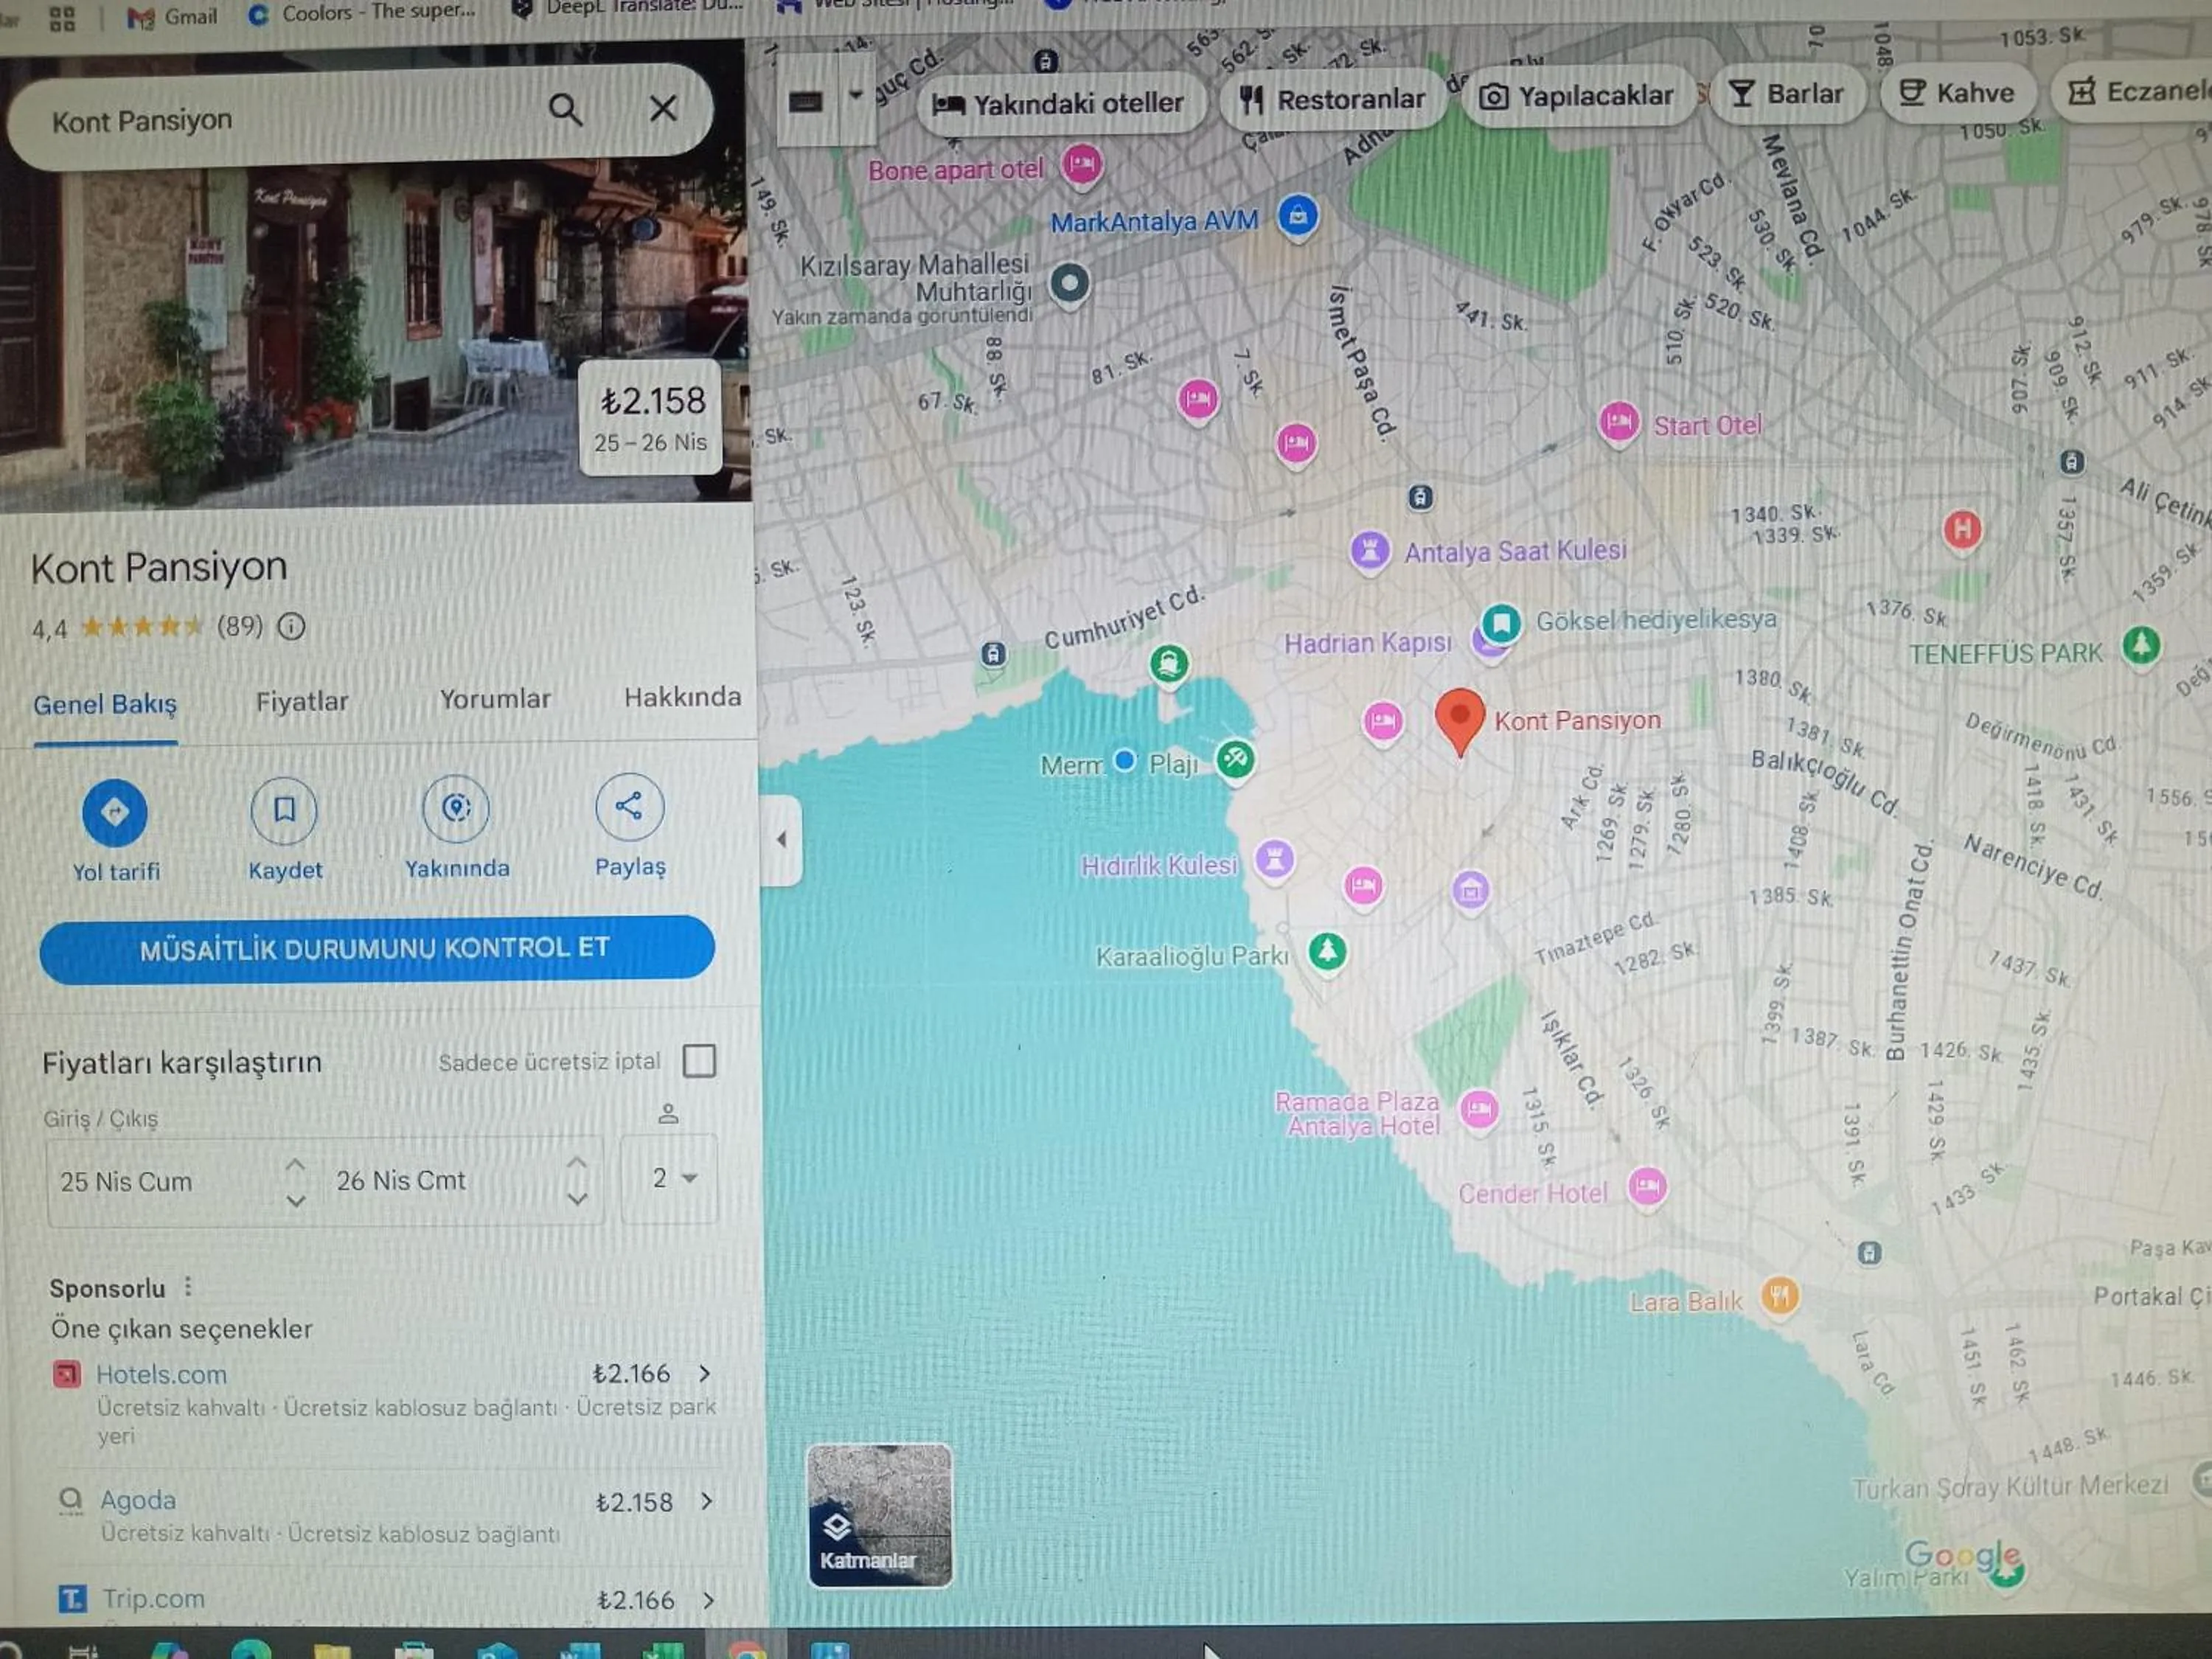
Task: Expand the keyboard input tools dropdown arrow
Action: [855, 96]
